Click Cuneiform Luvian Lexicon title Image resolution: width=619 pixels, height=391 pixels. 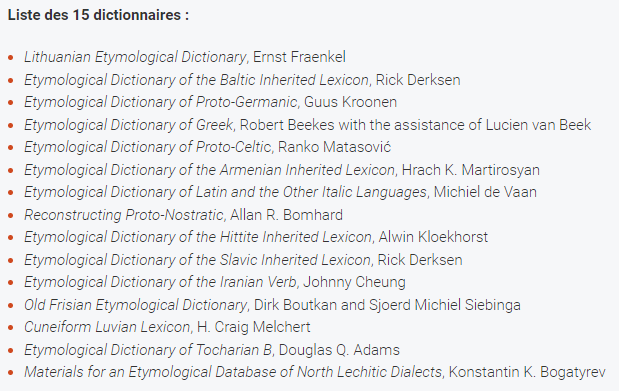(107, 327)
